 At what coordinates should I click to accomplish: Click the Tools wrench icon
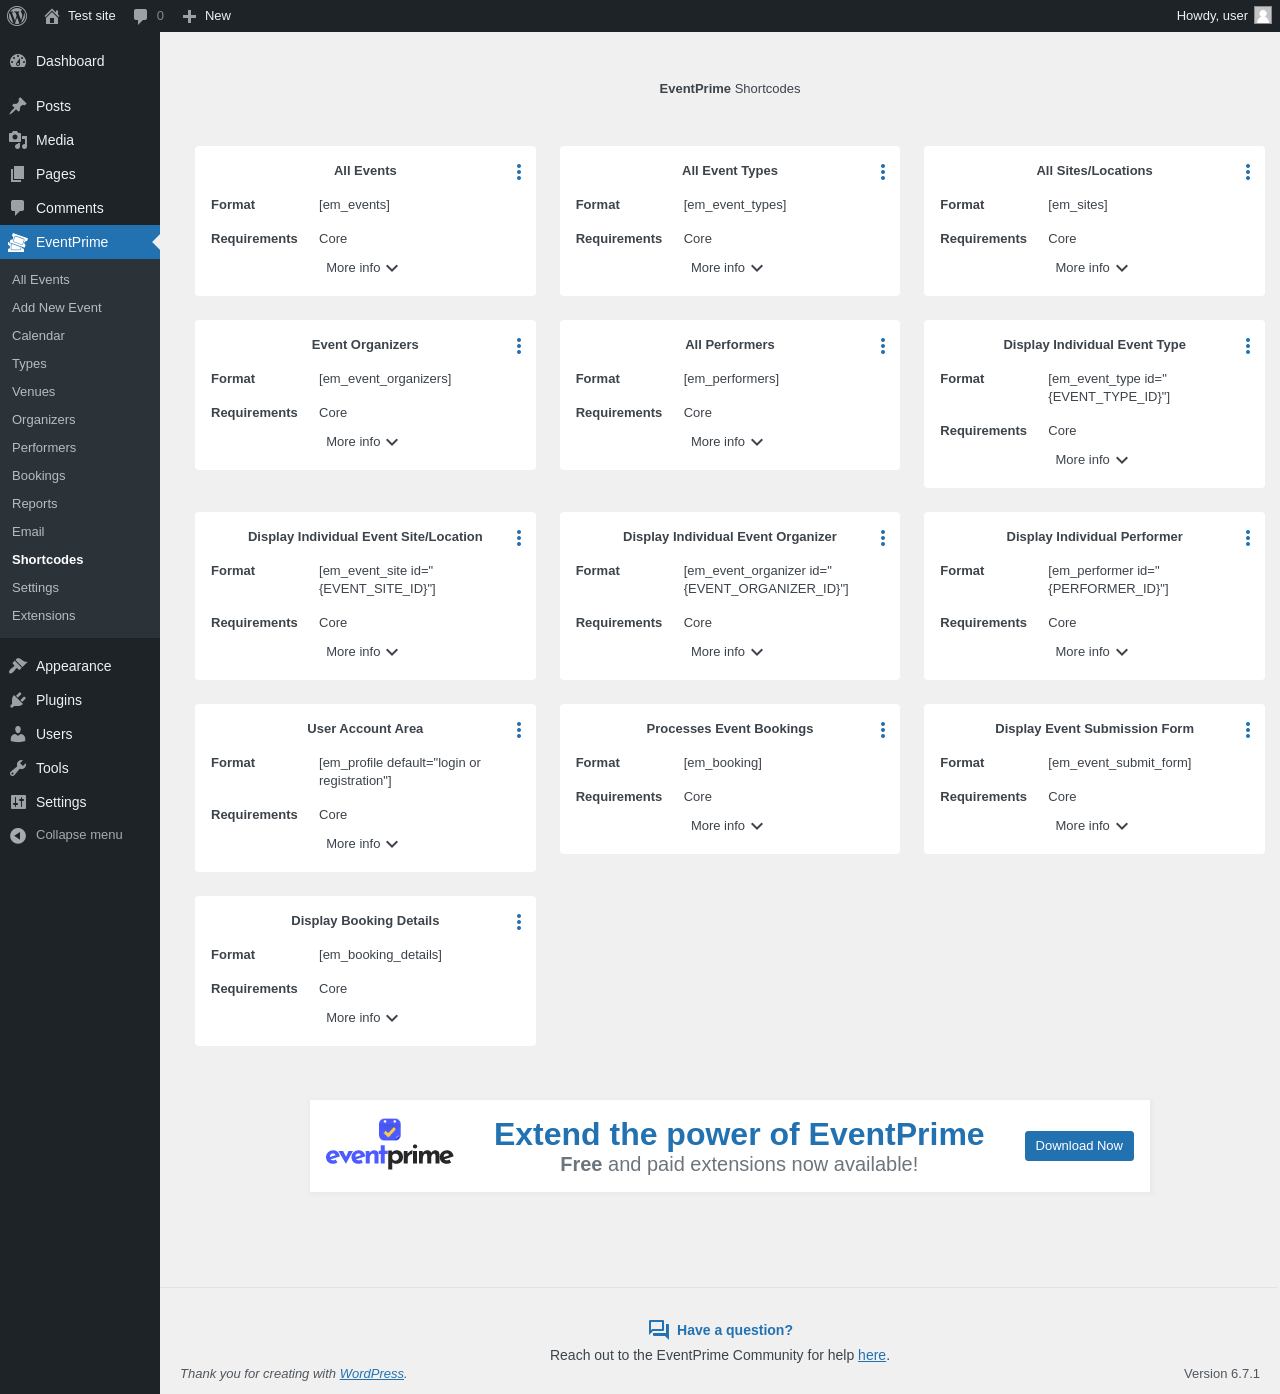pyautogui.click(x=18, y=768)
